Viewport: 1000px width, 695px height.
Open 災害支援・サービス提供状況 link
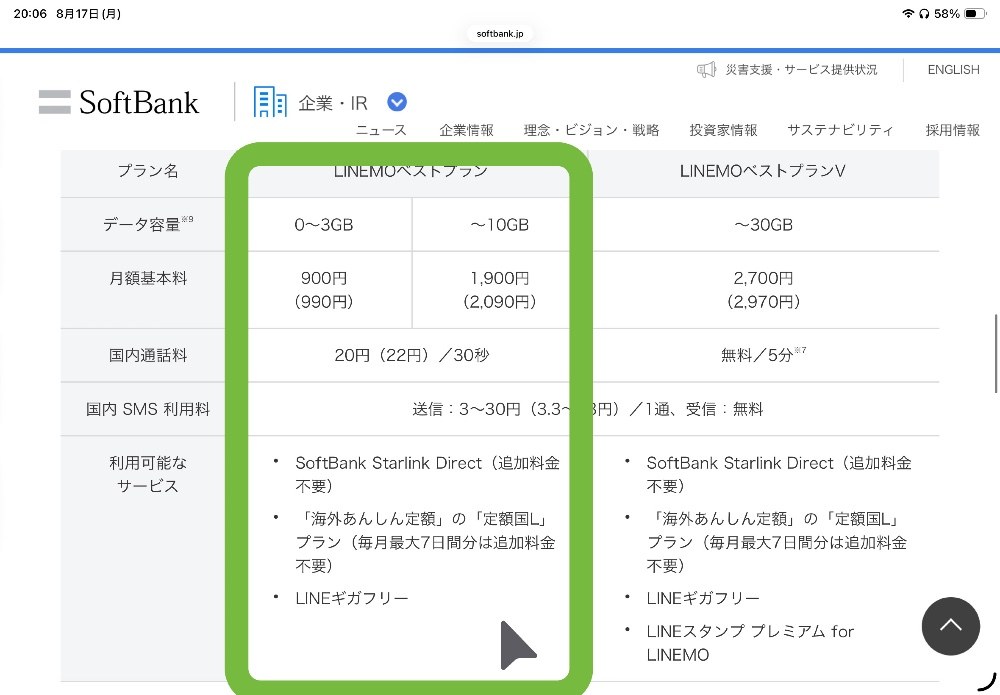coord(801,70)
